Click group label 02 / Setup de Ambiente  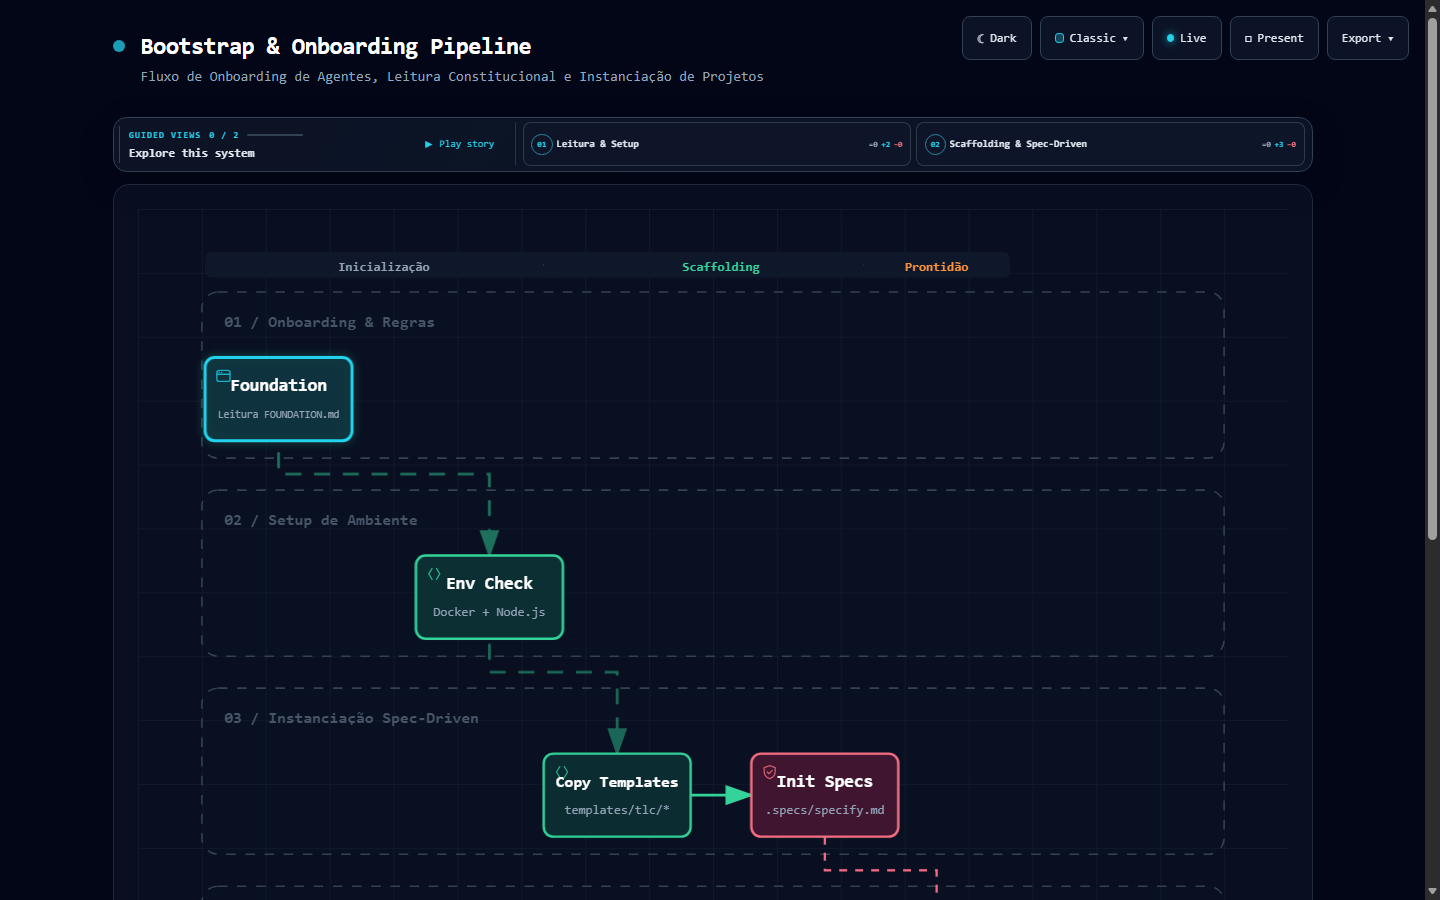pos(321,520)
